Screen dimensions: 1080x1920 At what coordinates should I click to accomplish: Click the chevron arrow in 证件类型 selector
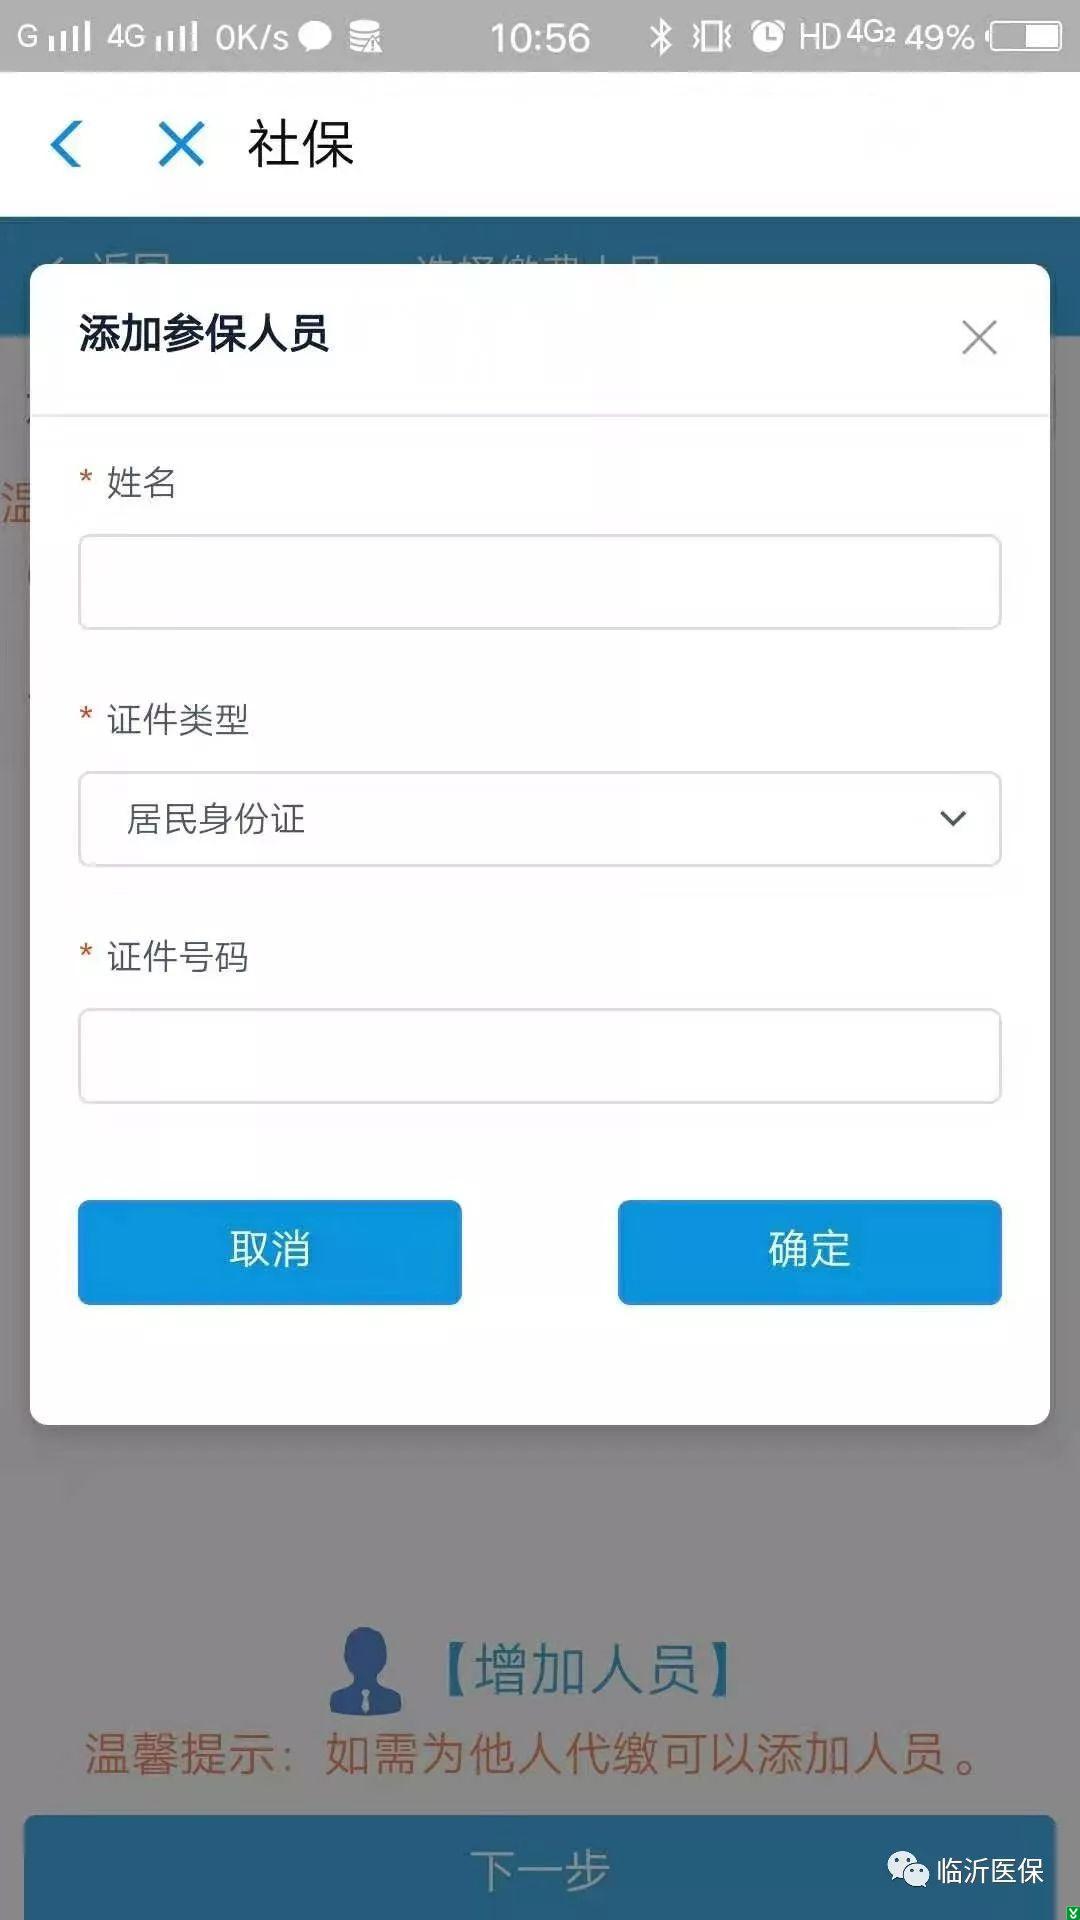click(953, 819)
